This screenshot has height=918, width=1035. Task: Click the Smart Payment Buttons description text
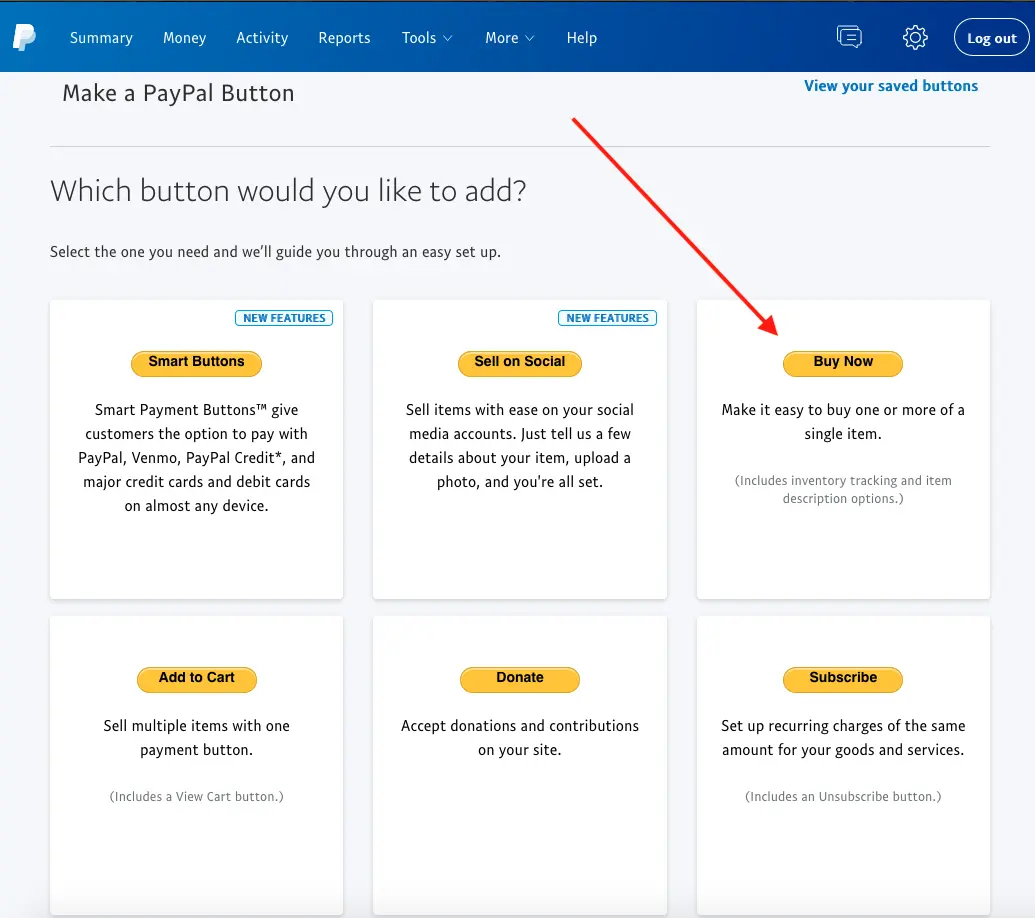point(196,457)
